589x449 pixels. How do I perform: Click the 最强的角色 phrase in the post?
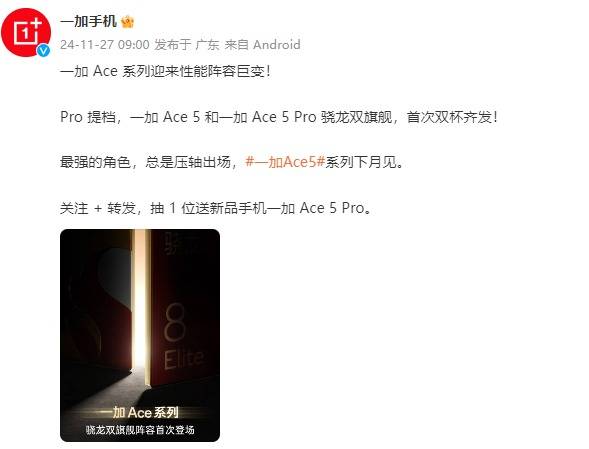[95, 162]
